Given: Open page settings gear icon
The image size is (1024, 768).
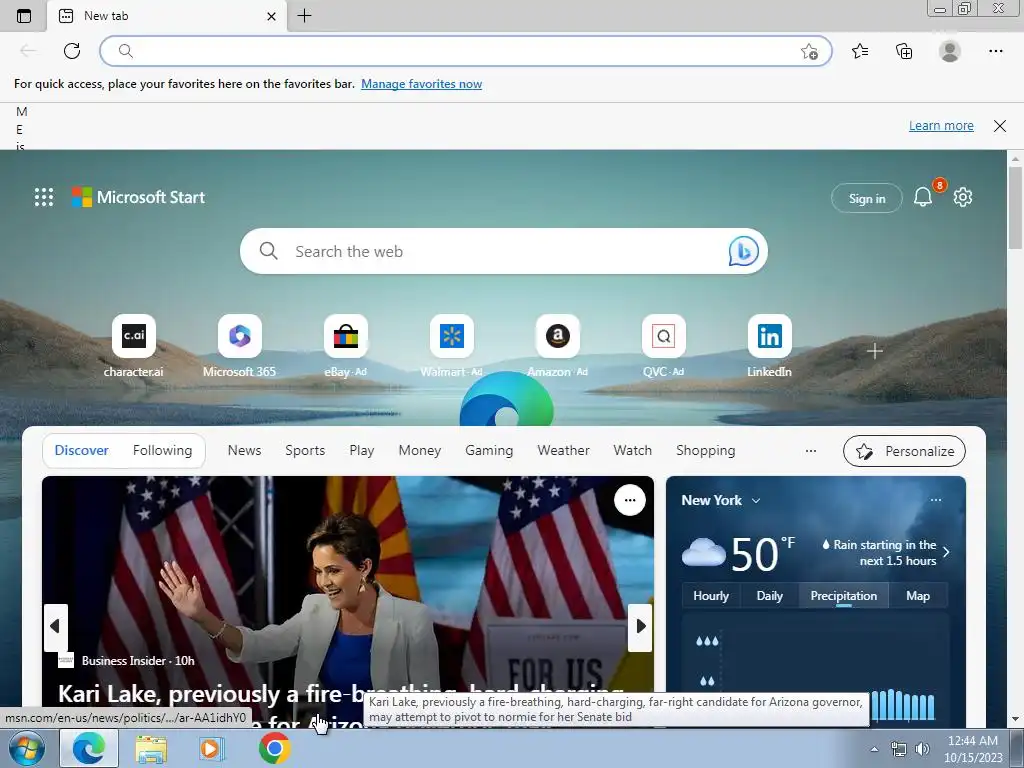Looking at the screenshot, I should pos(963,197).
